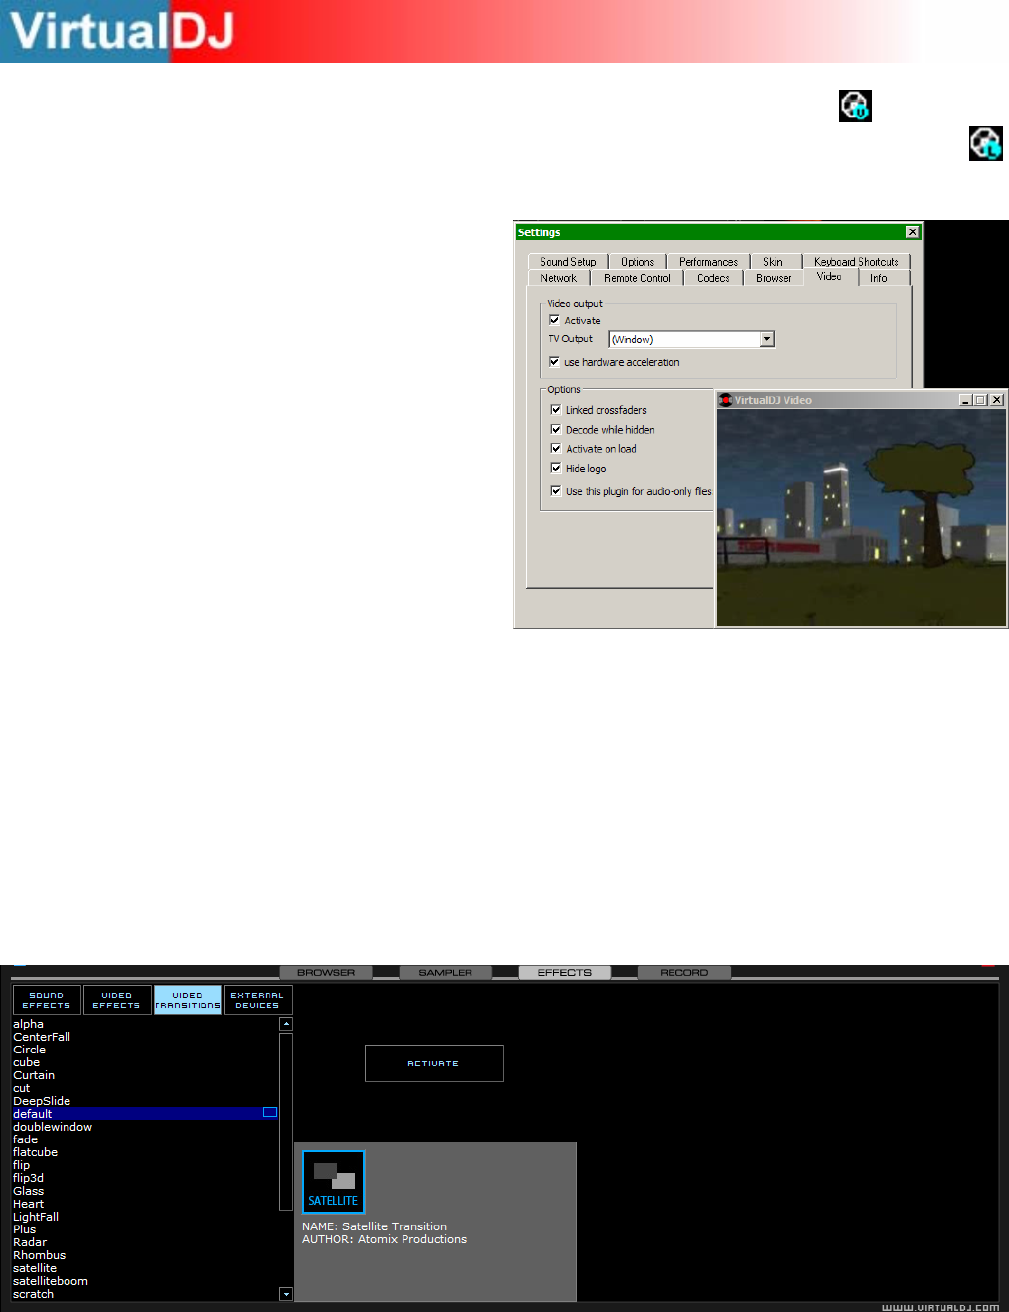Open Sound Effects category

(x=47, y=1000)
